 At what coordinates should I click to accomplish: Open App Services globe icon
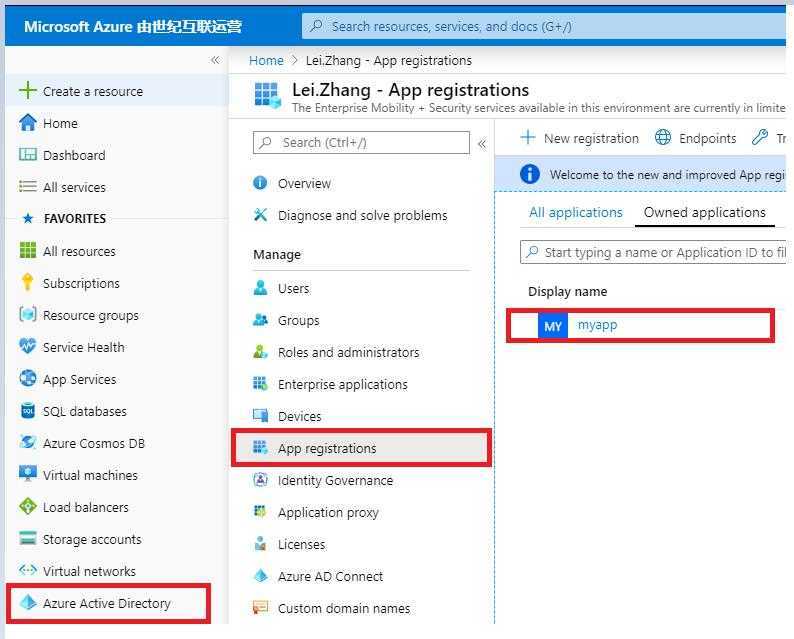click(27, 378)
